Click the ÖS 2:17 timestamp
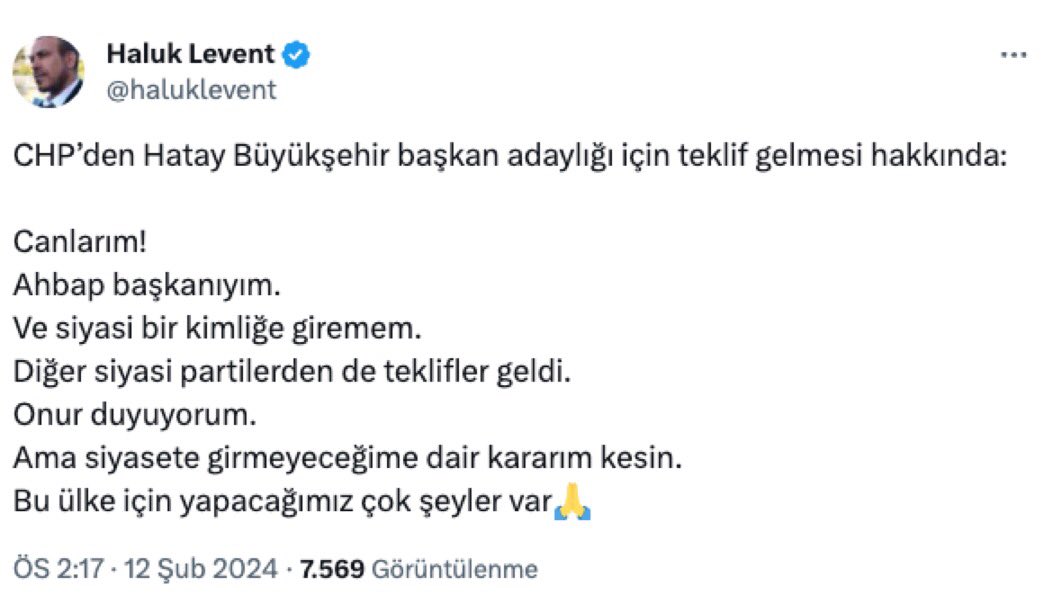This screenshot has width=1053, height=596. pos(56,570)
